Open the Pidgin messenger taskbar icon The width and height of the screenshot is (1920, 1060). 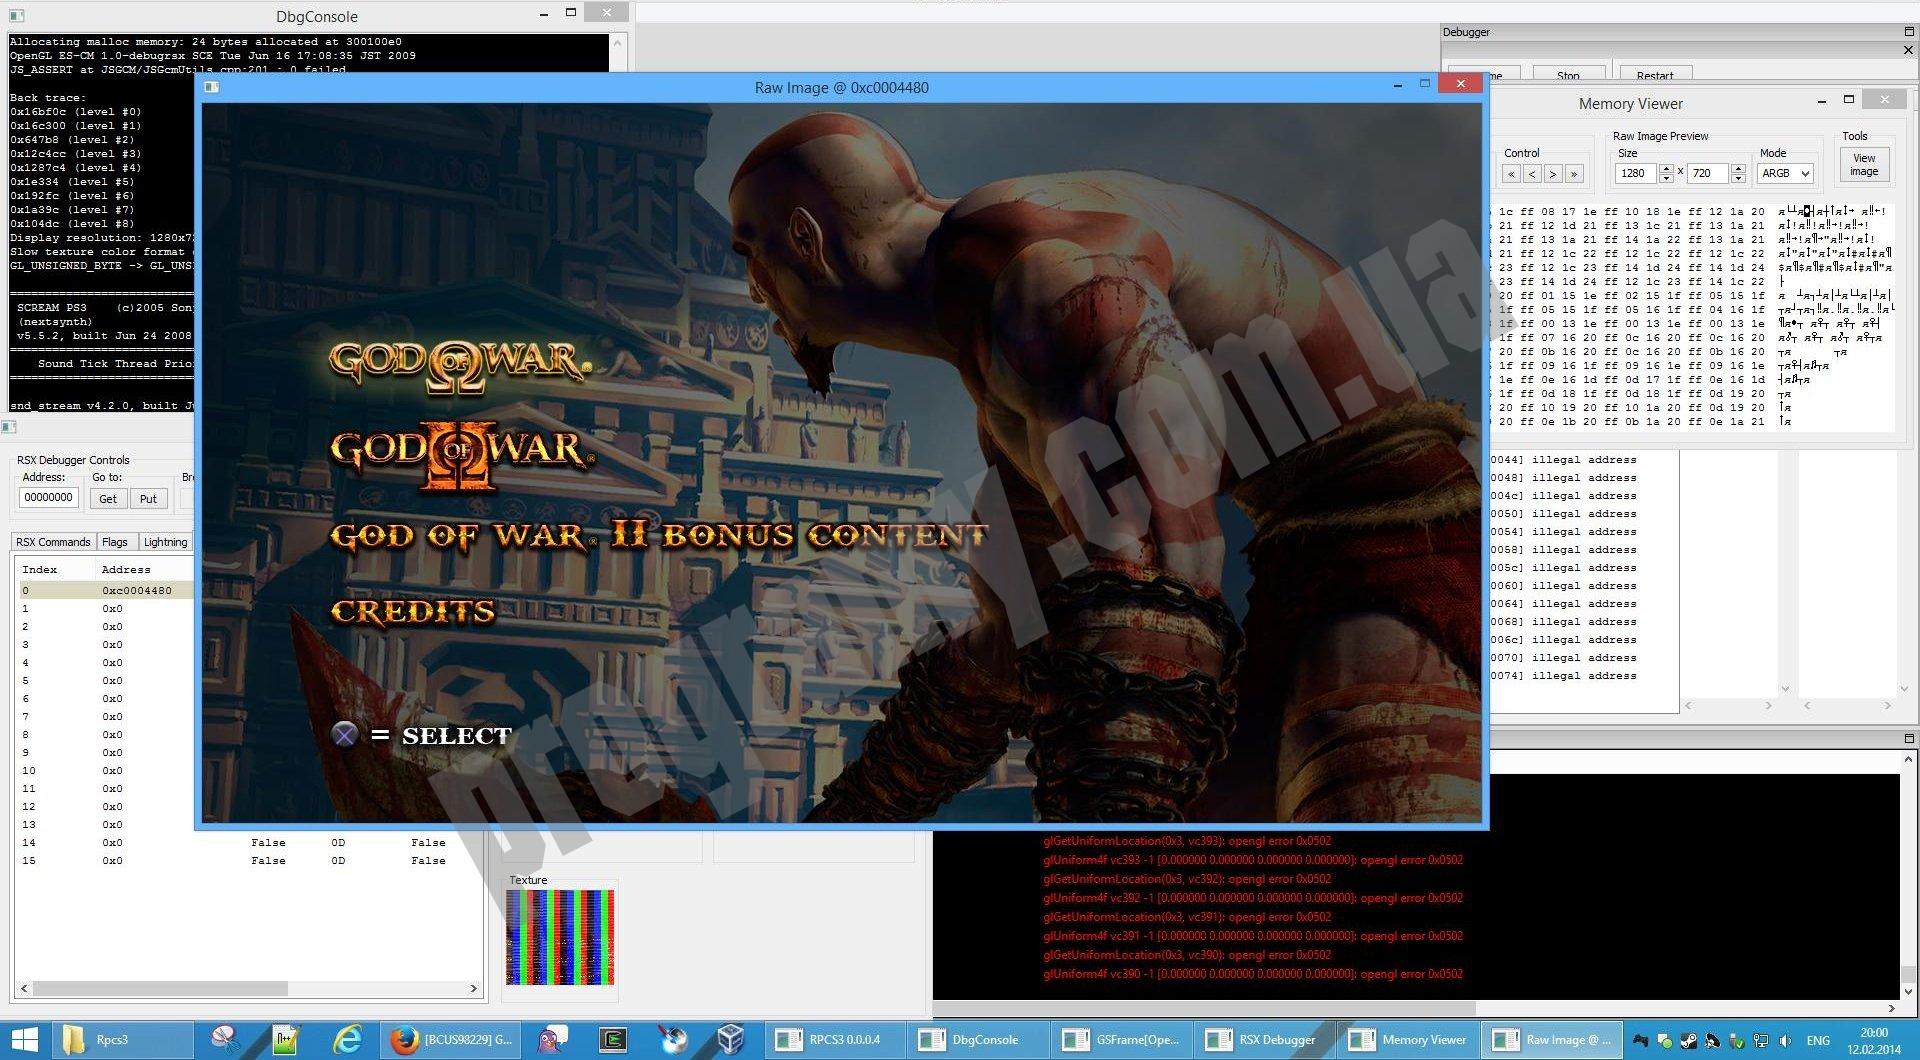point(552,1040)
